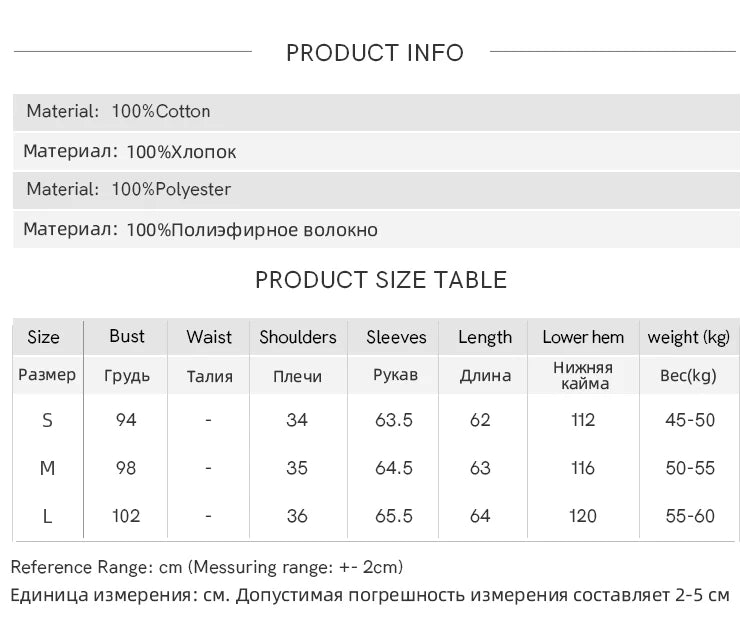Click the S size row label
750x629 pixels.
pos(47,420)
